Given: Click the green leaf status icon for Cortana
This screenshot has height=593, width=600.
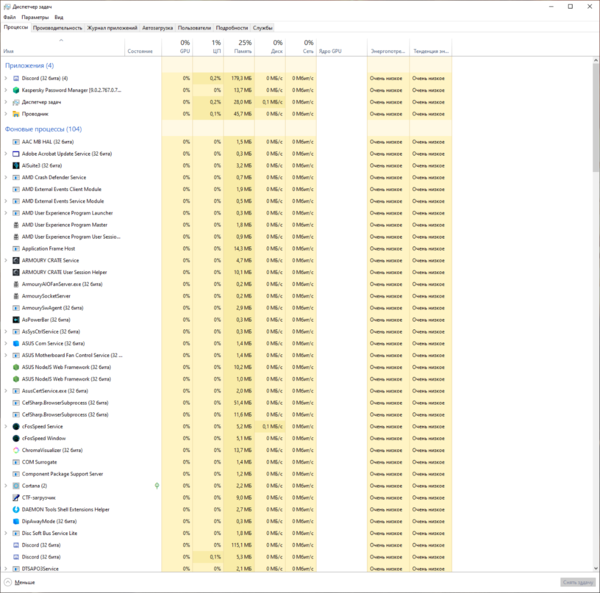Looking at the screenshot, I should click(157, 486).
